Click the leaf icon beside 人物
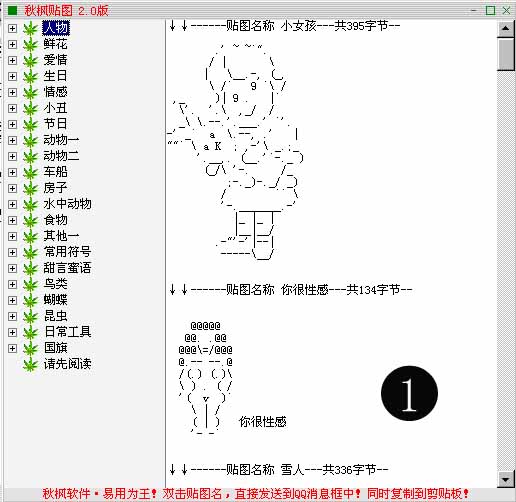 coord(30,28)
